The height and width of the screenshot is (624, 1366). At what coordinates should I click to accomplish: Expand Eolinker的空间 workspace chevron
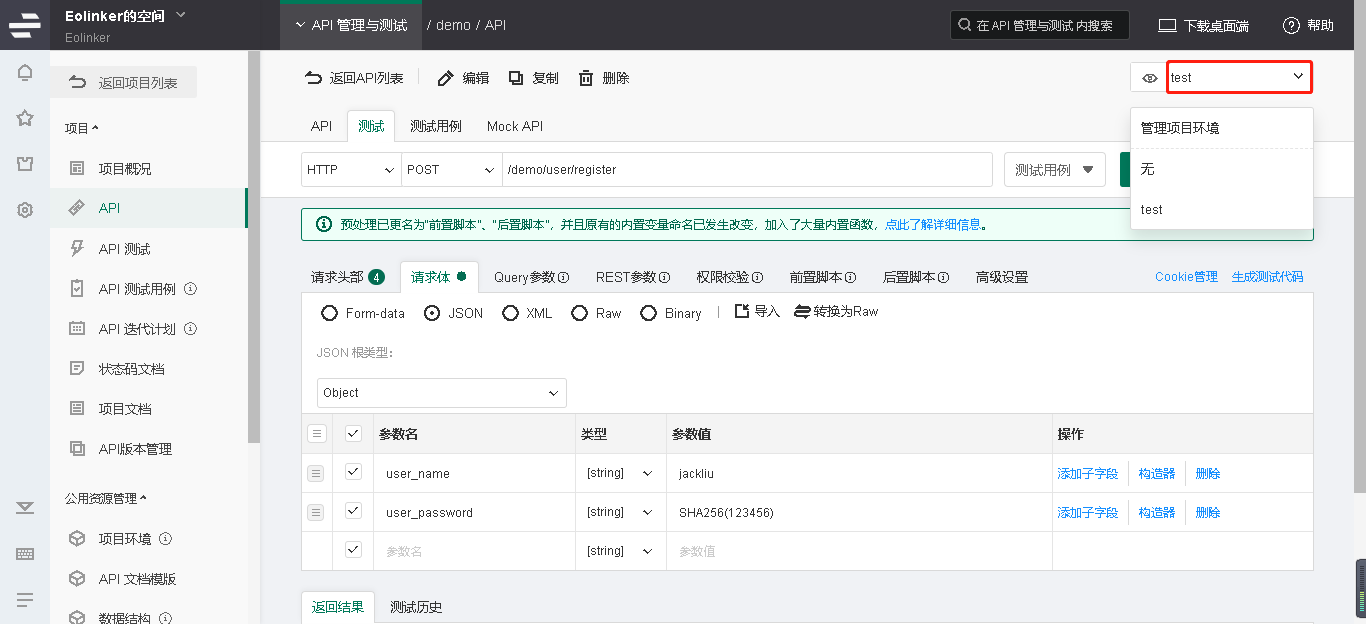pos(180,15)
